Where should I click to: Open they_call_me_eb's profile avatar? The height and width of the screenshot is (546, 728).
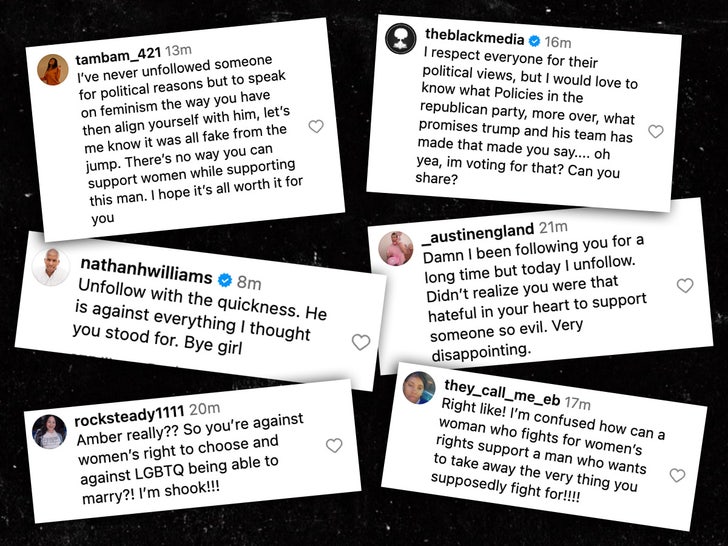[418, 387]
